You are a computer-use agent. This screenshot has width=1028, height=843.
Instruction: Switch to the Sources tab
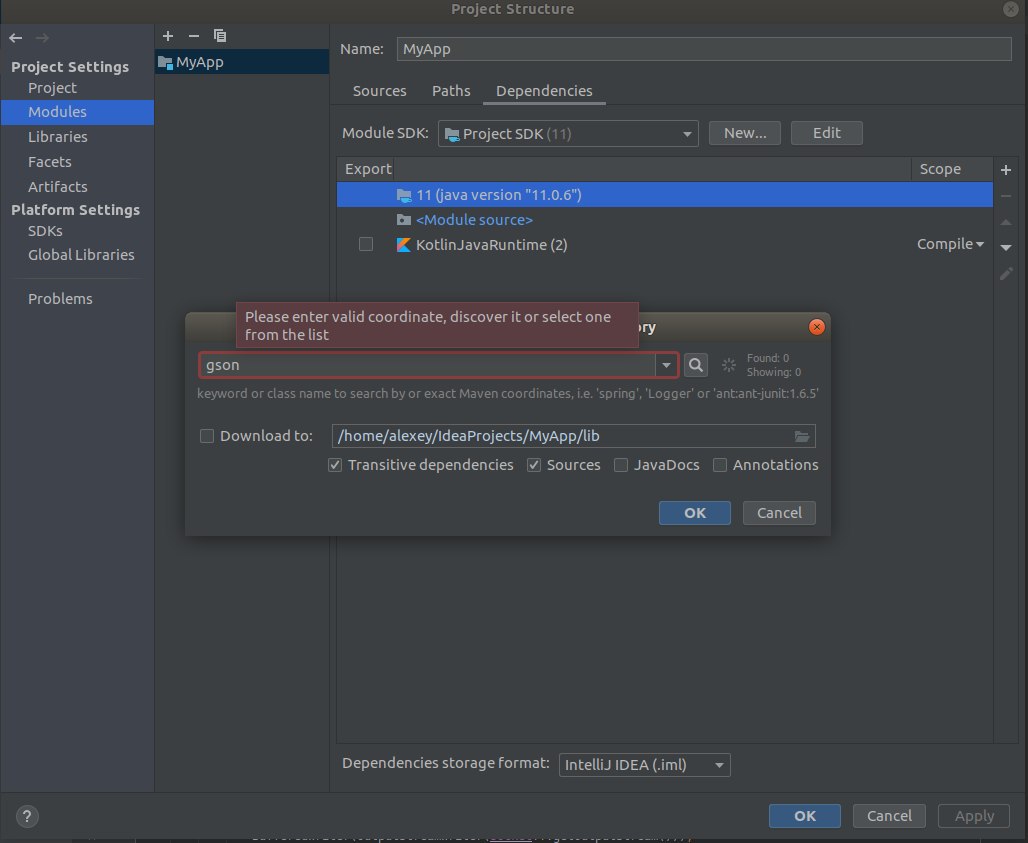[380, 91]
